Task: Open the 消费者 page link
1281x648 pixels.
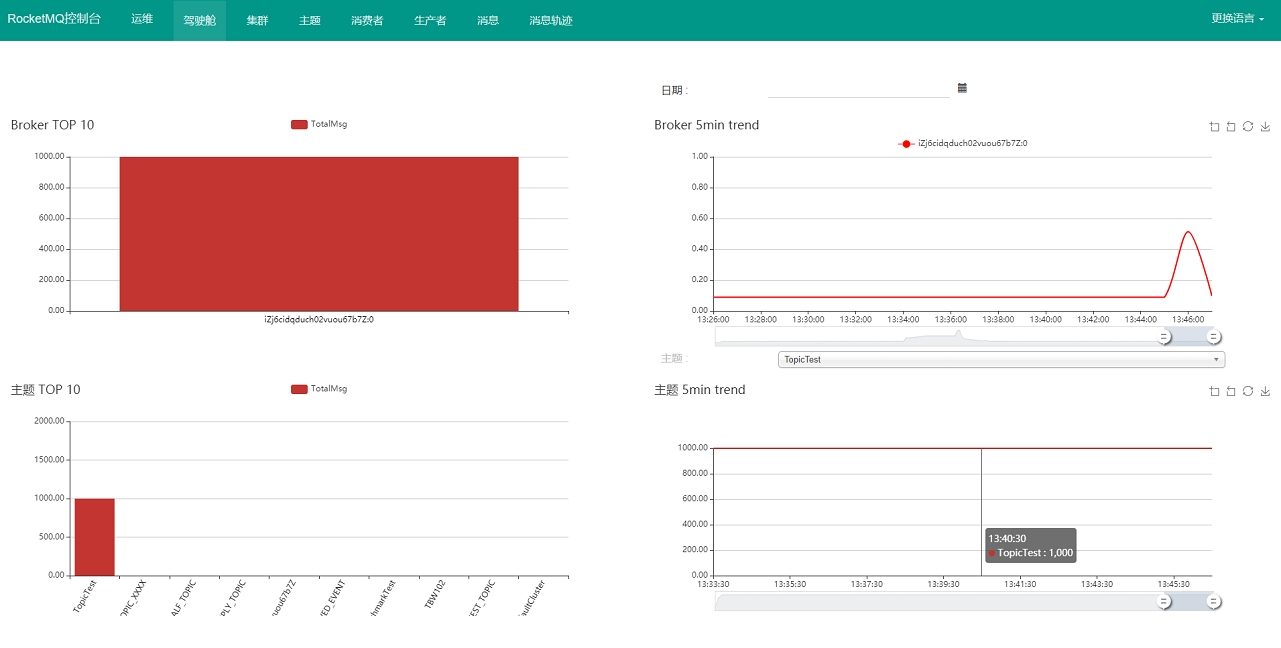Action: pos(367,20)
